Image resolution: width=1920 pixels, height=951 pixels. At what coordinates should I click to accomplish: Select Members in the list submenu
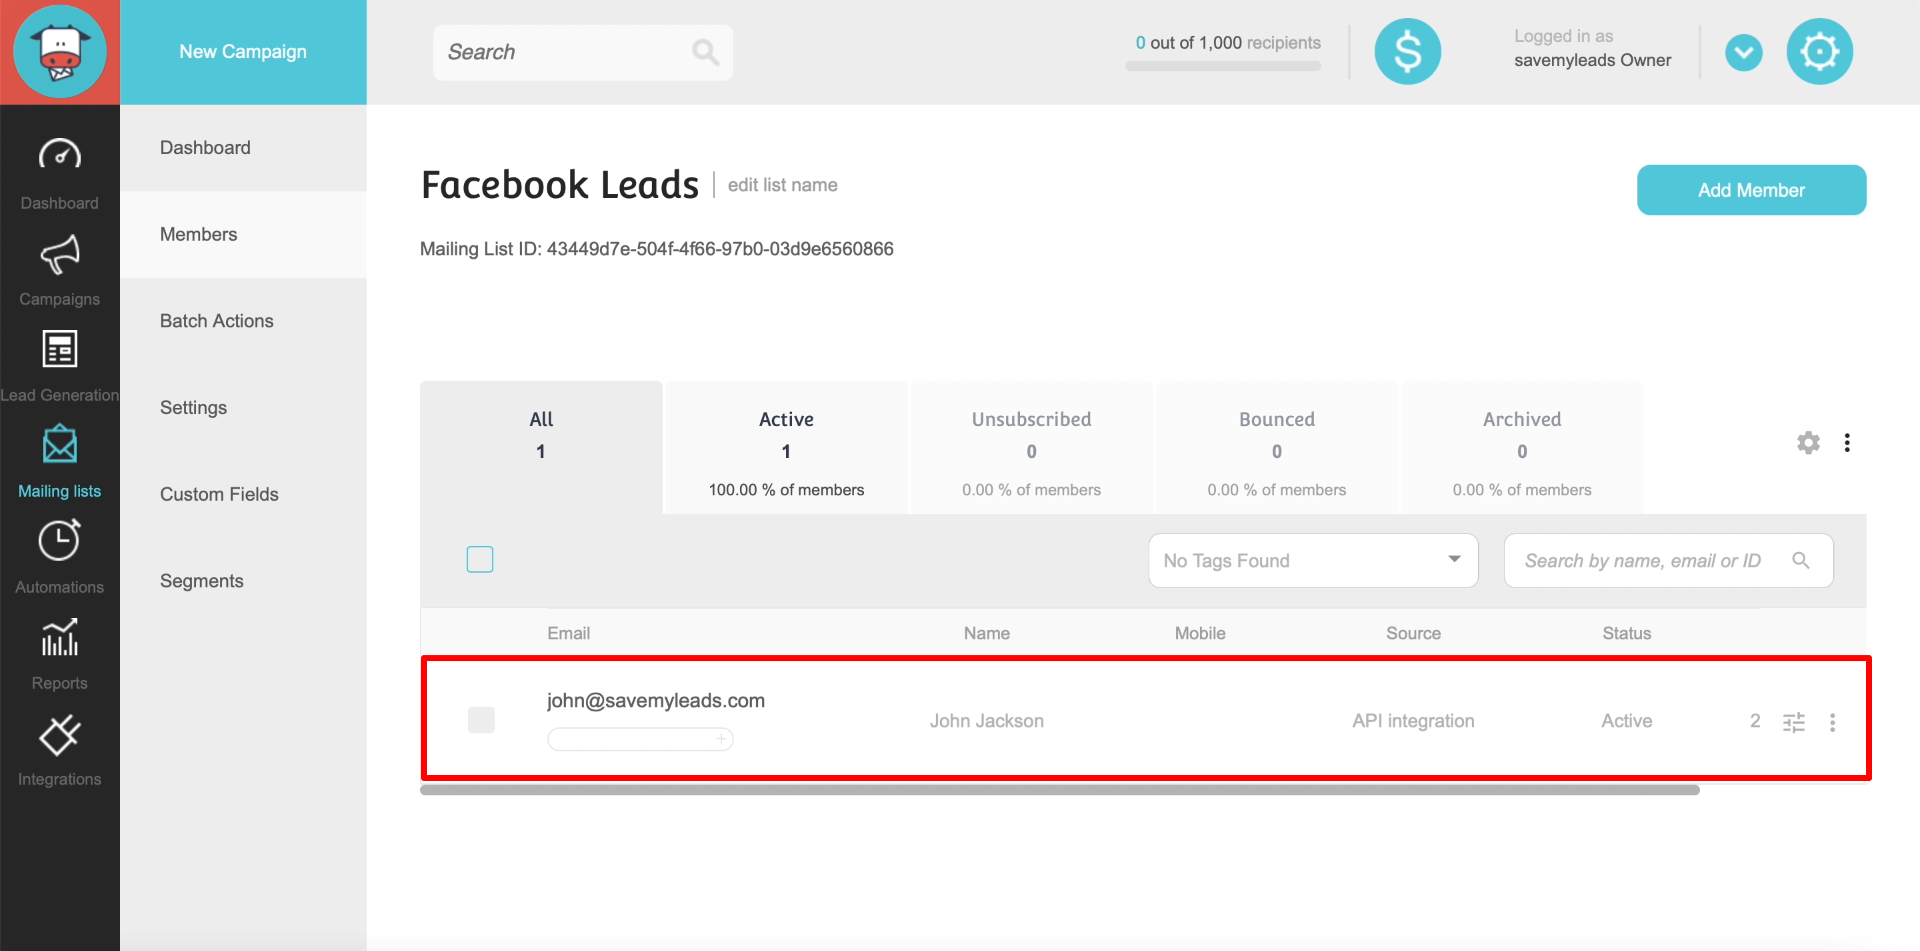243,234
